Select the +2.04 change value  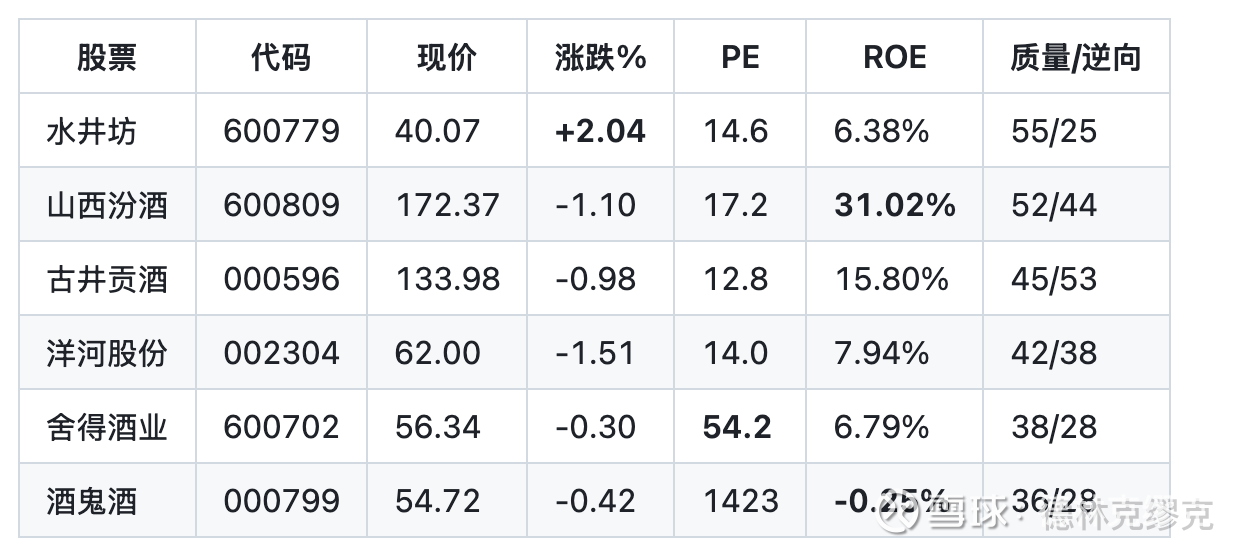tap(600, 131)
